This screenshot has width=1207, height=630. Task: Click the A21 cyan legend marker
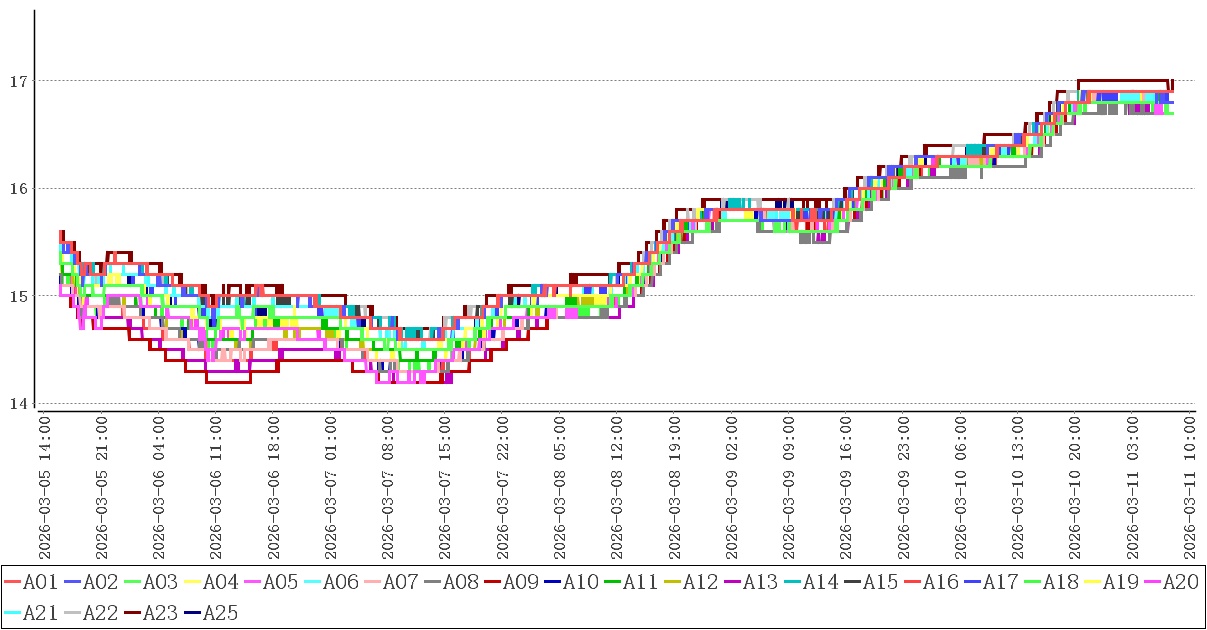13,613
